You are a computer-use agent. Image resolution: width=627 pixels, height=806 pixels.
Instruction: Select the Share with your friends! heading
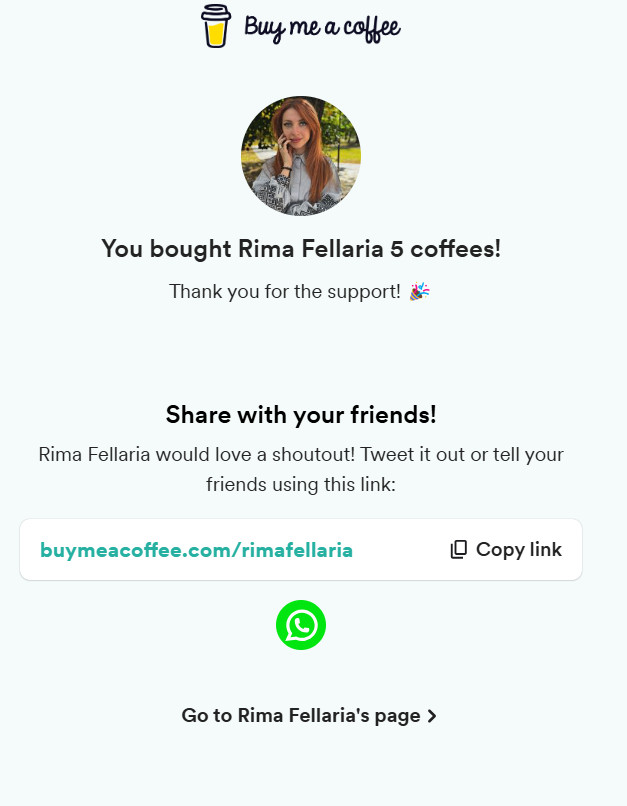pyautogui.click(x=301, y=414)
